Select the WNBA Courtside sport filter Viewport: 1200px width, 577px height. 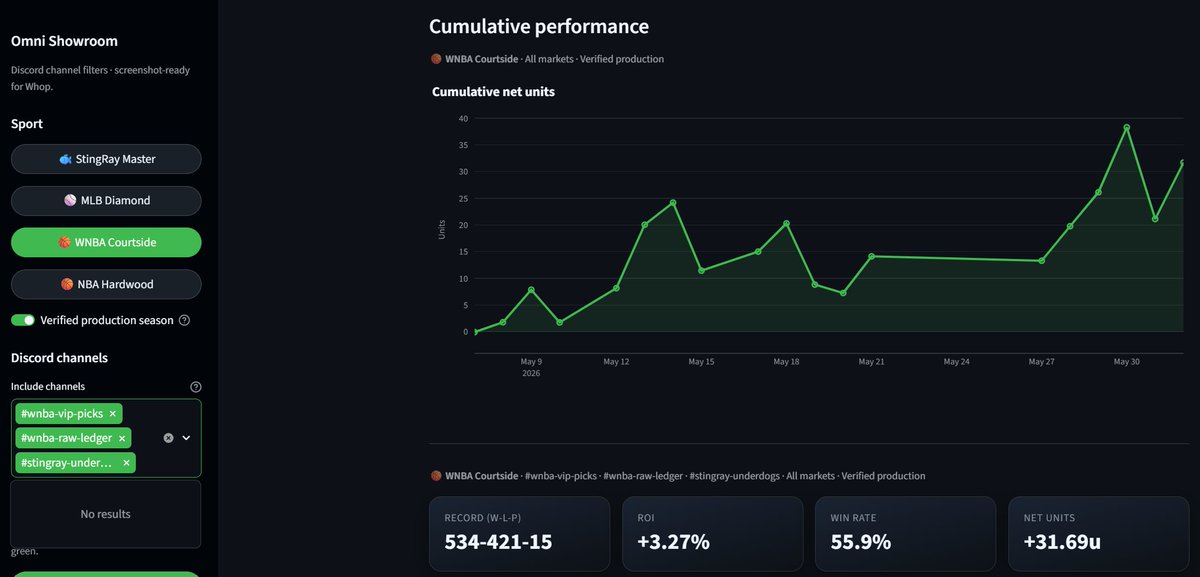tap(106, 242)
